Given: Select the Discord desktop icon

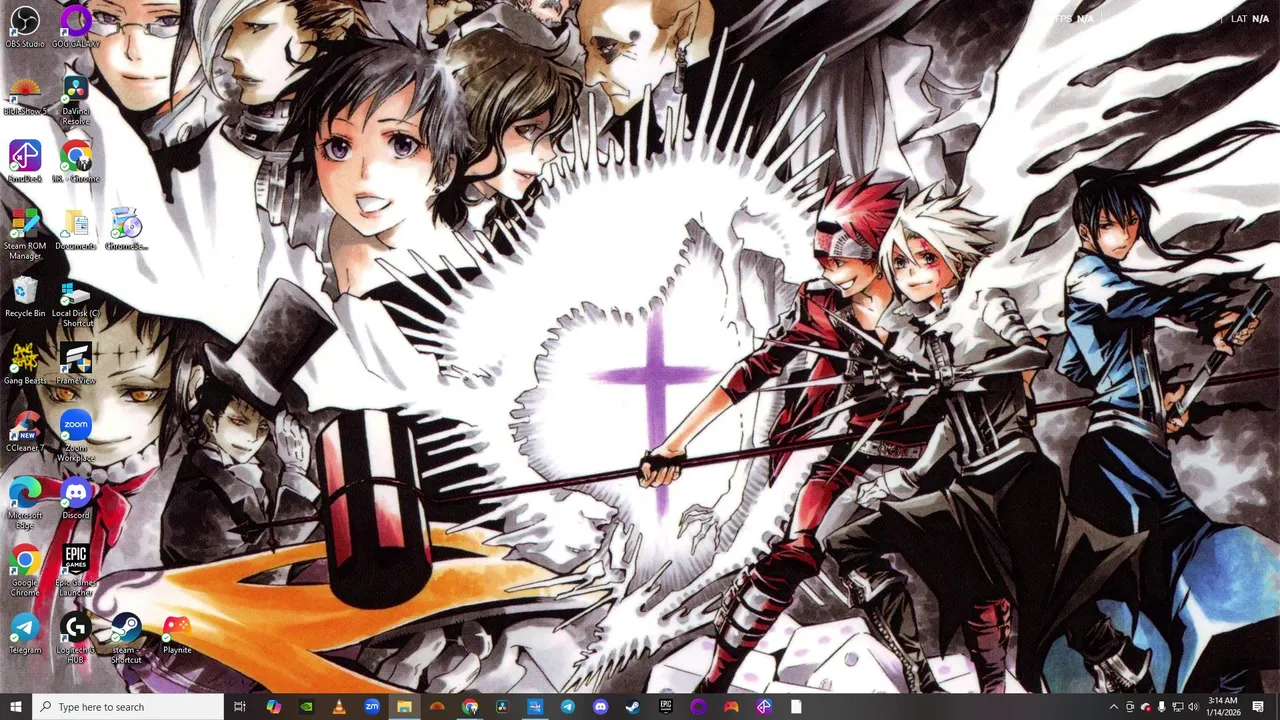Looking at the screenshot, I should point(76,499).
